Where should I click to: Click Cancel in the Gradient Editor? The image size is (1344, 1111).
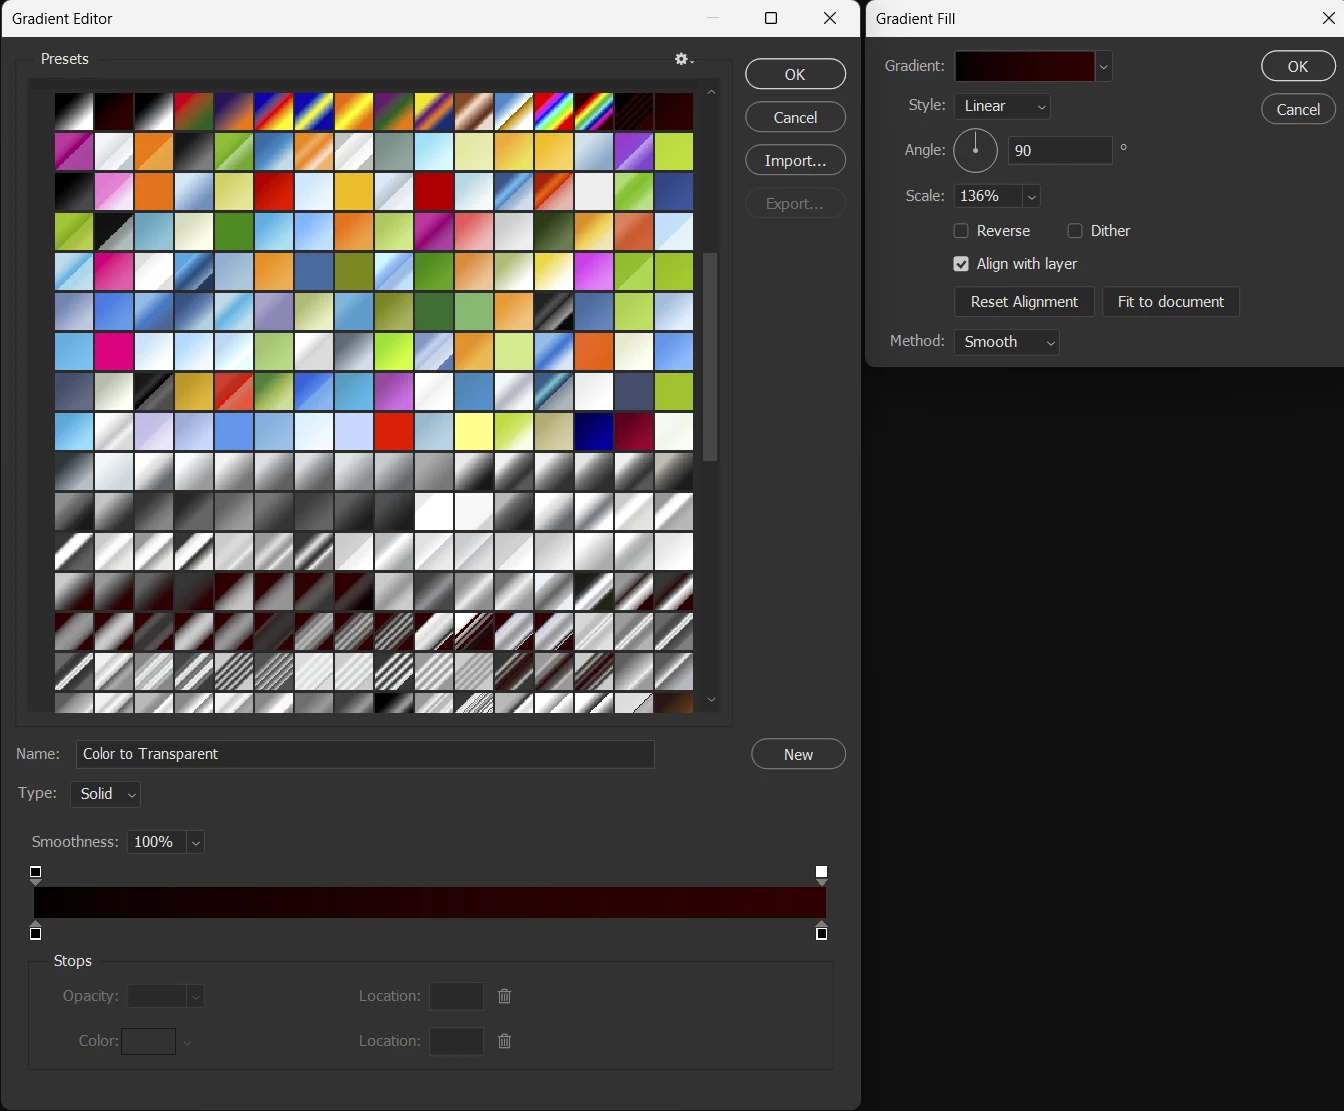[x=795, y=117]
